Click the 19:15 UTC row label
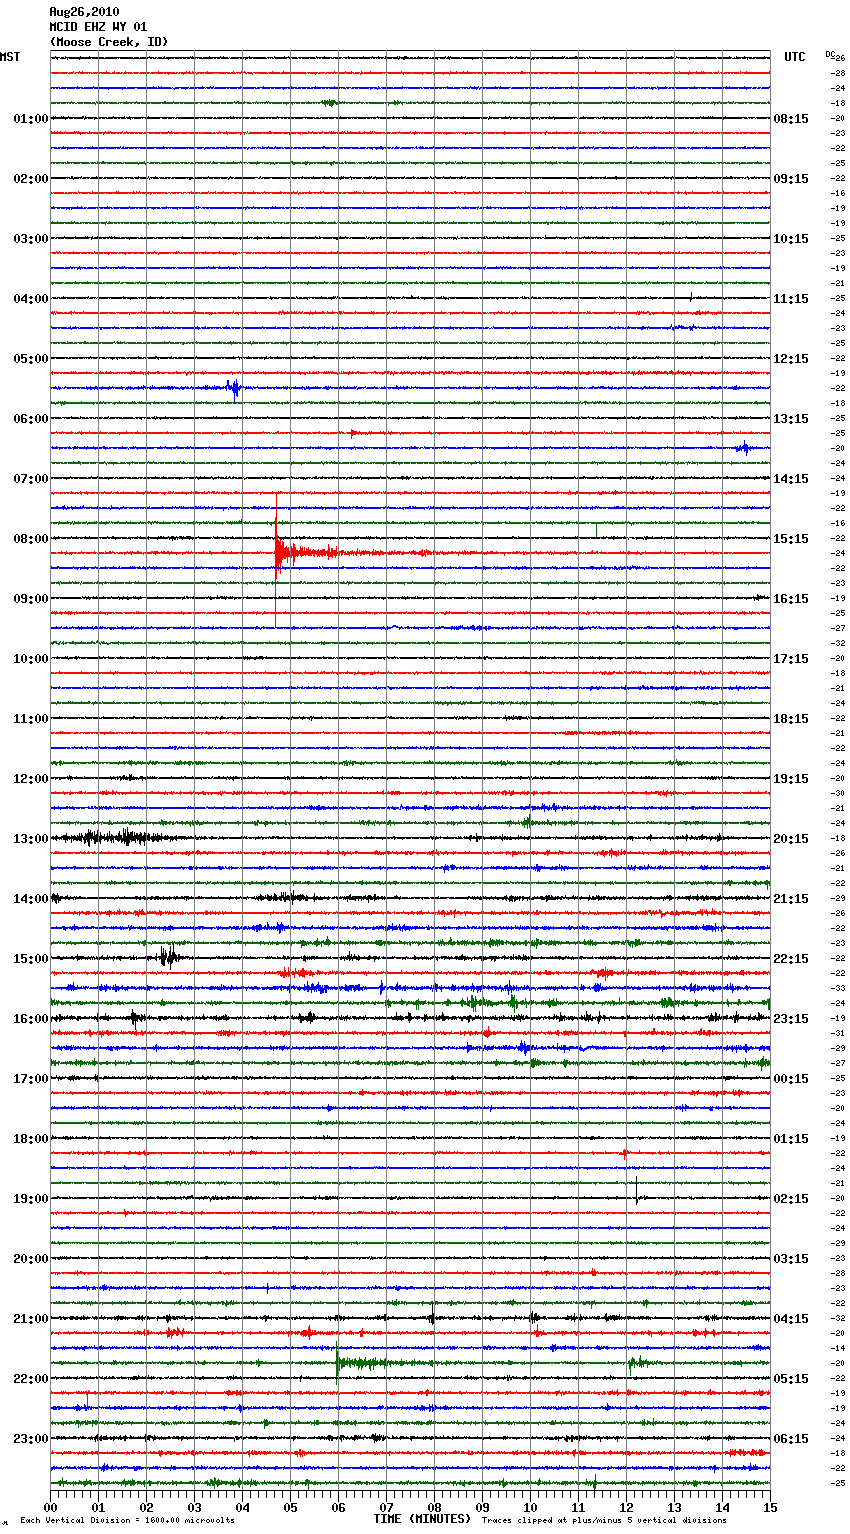 (x=791, y=779)
